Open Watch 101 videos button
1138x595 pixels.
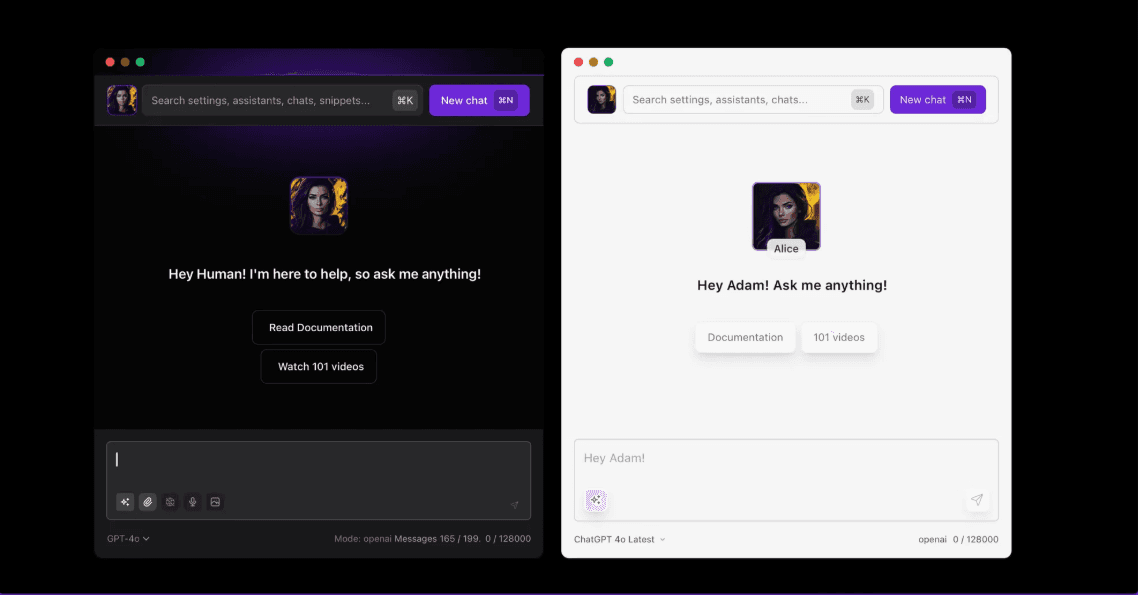(319, 367)
